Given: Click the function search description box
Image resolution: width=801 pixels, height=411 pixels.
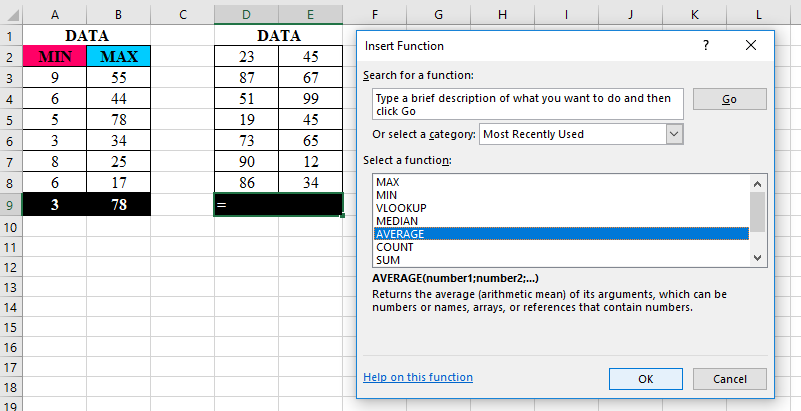Looking at the screenshot, I should coord(528,104).
